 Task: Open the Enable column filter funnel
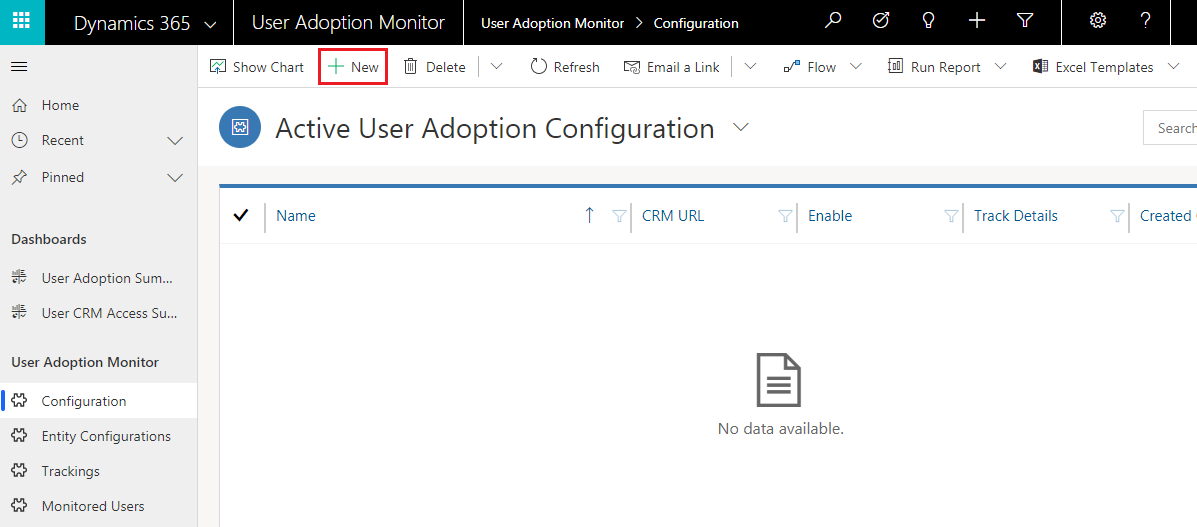(951, 216)
